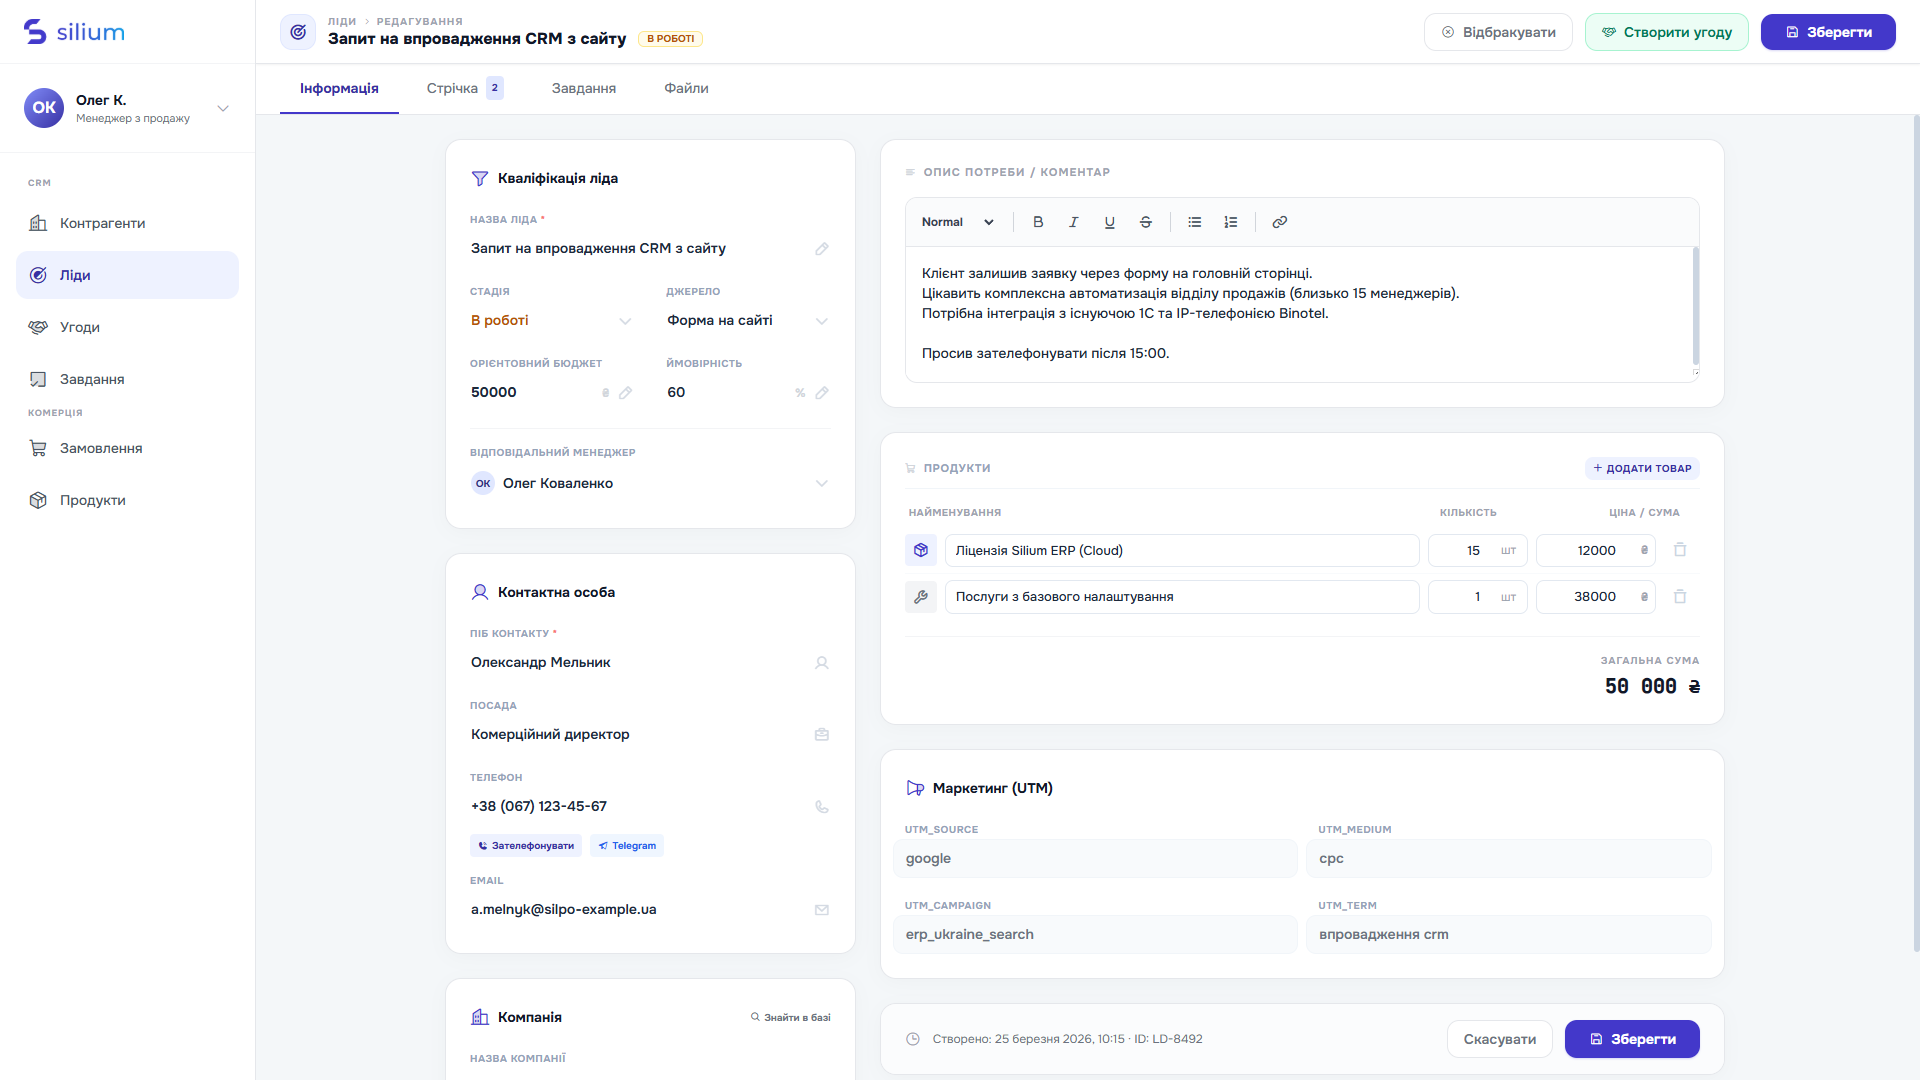This screenshot has height=1080, width=1920.
Task: Click pencil icon next to probability field
Action: (x=822, y=393)
